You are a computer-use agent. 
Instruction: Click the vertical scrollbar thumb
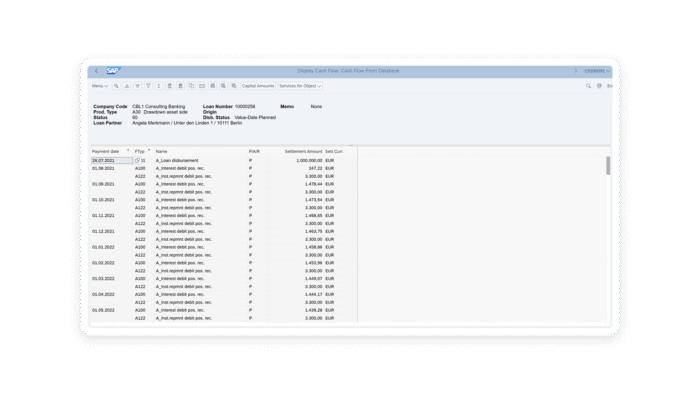click(x=608, y=166)
